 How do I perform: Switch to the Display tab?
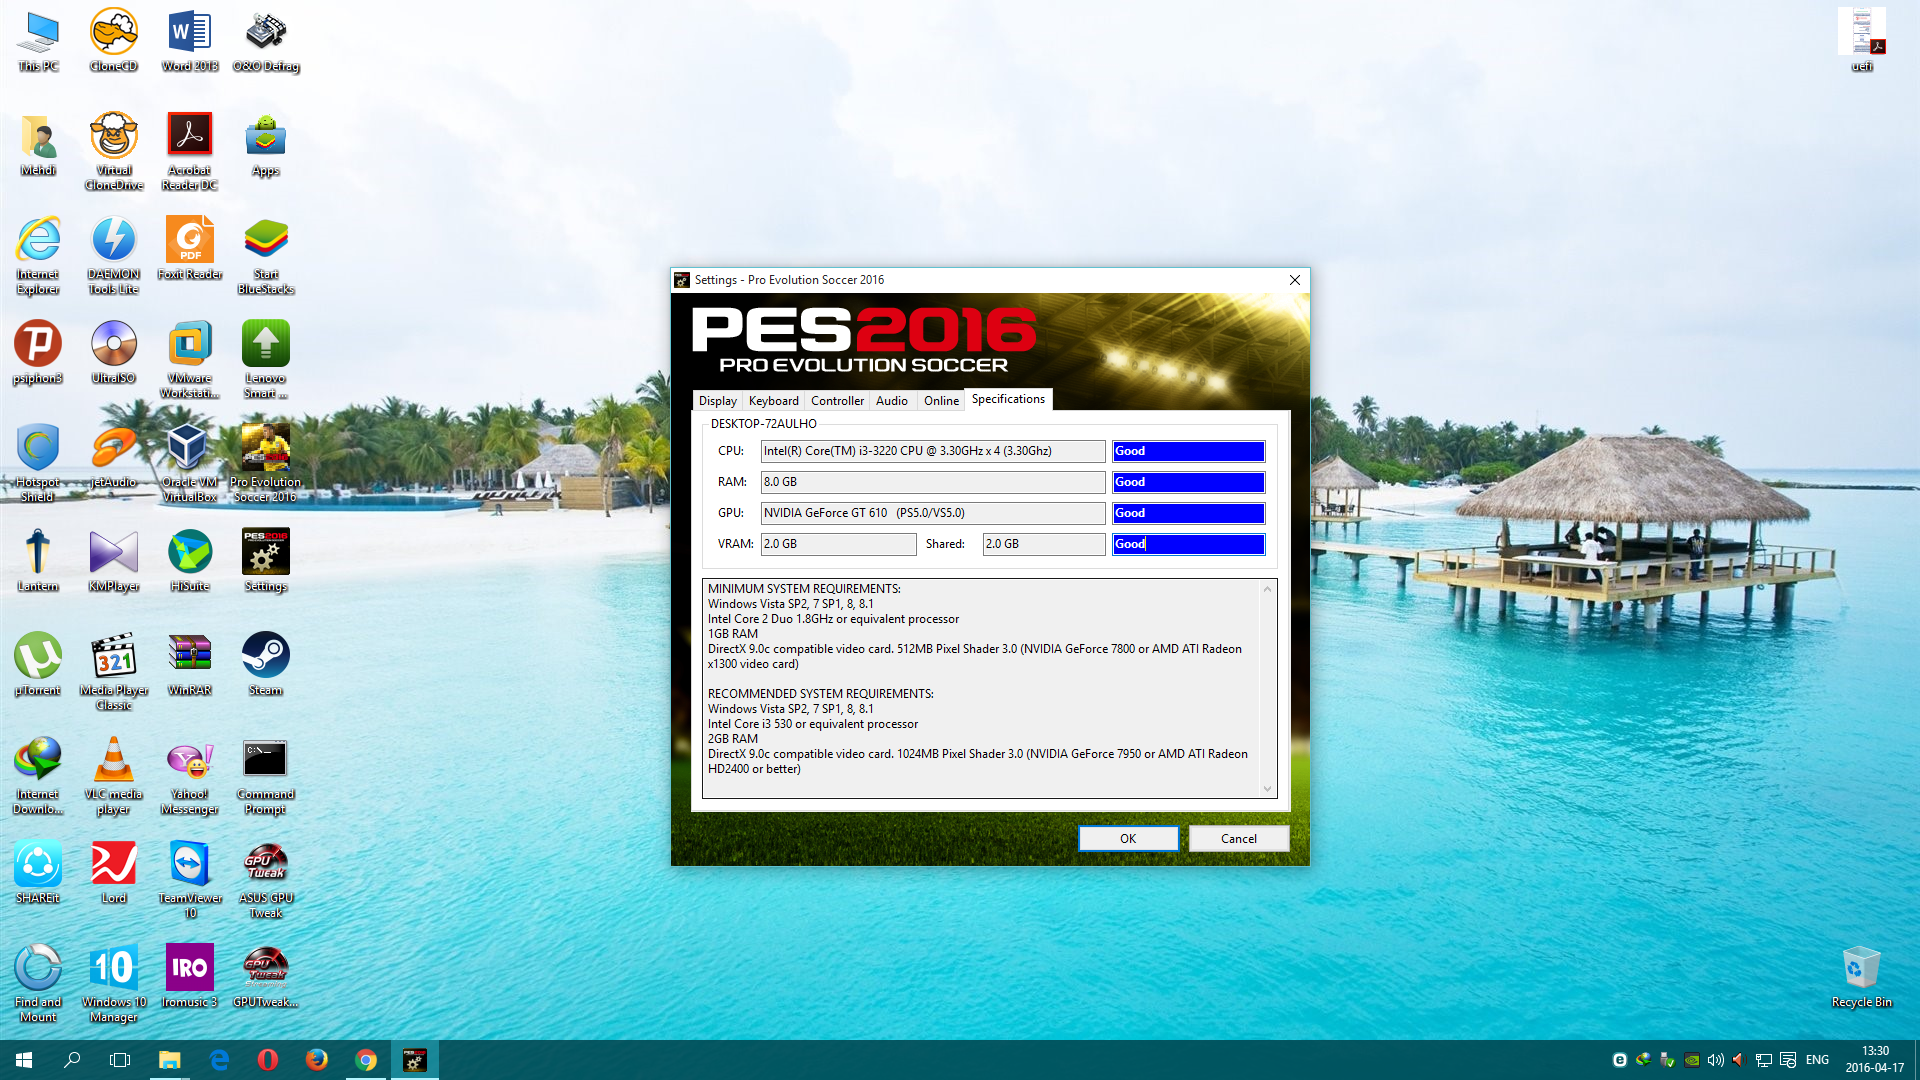(717, 400)
